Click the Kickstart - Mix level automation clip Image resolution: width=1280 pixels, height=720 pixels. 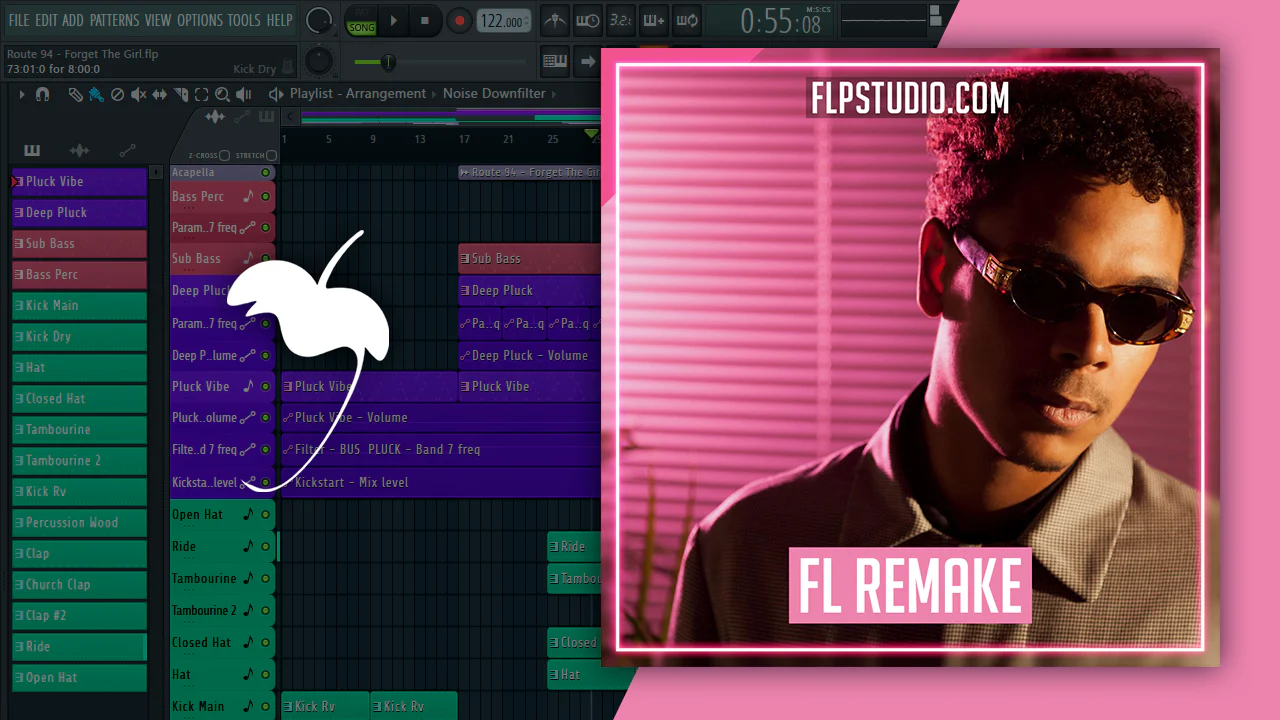[x=441, y=483]
